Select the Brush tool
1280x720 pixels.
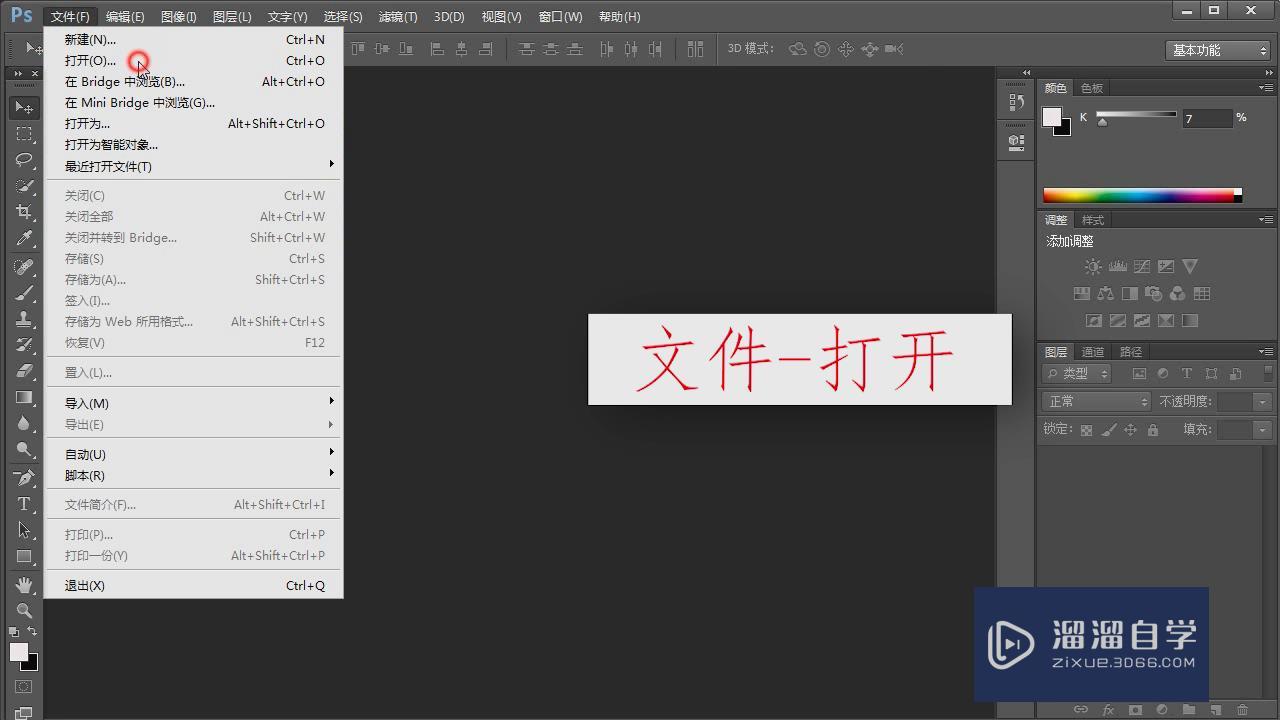[24, 293]
